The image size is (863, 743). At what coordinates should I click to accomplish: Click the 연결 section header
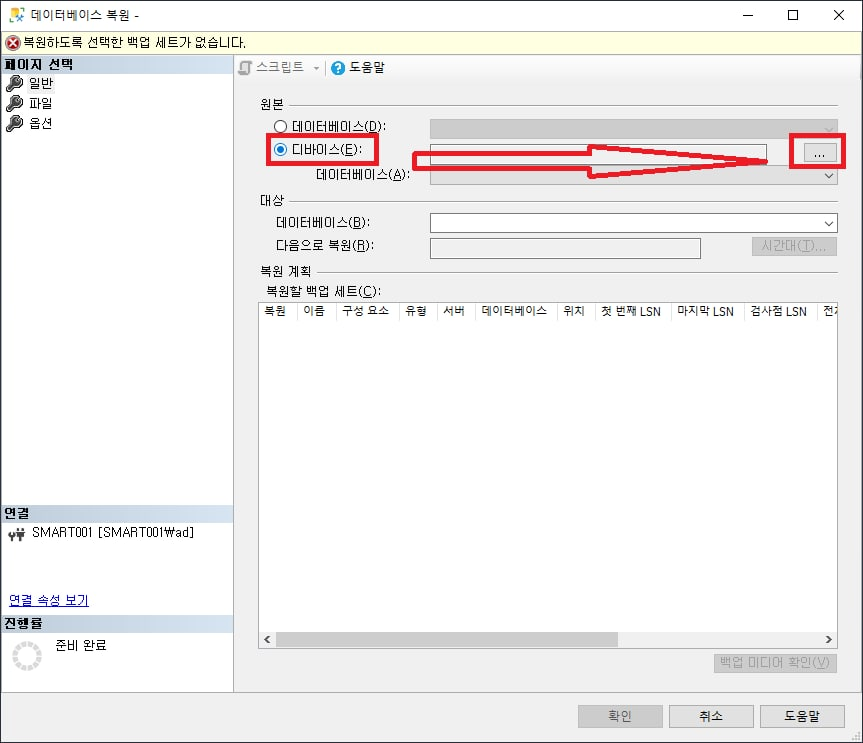point(117,514)
